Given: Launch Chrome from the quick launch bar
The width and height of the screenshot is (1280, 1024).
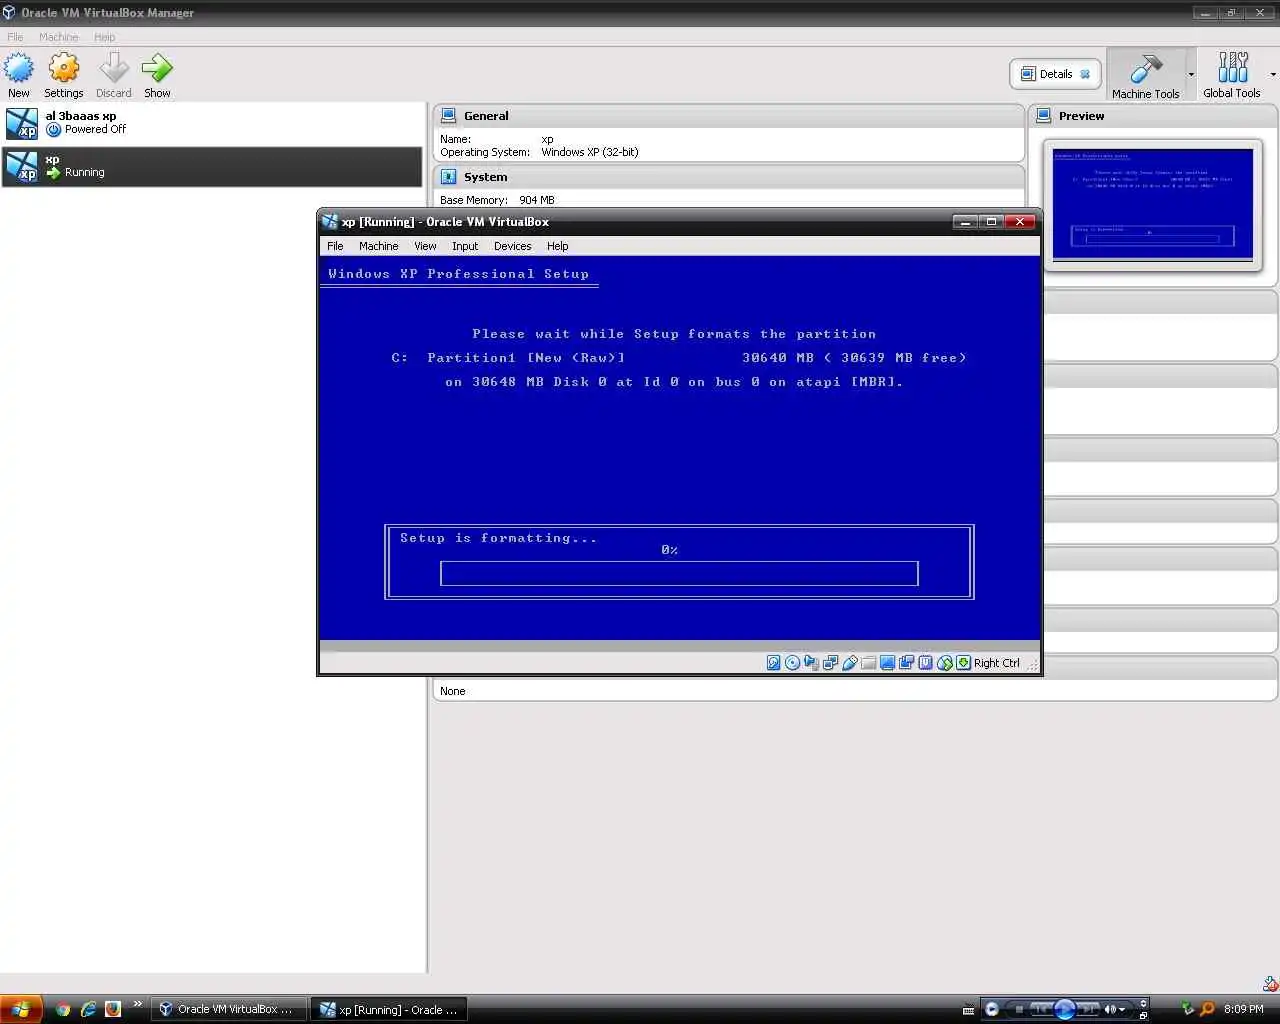Looking at the screenshot, I should pos(63,1009).
